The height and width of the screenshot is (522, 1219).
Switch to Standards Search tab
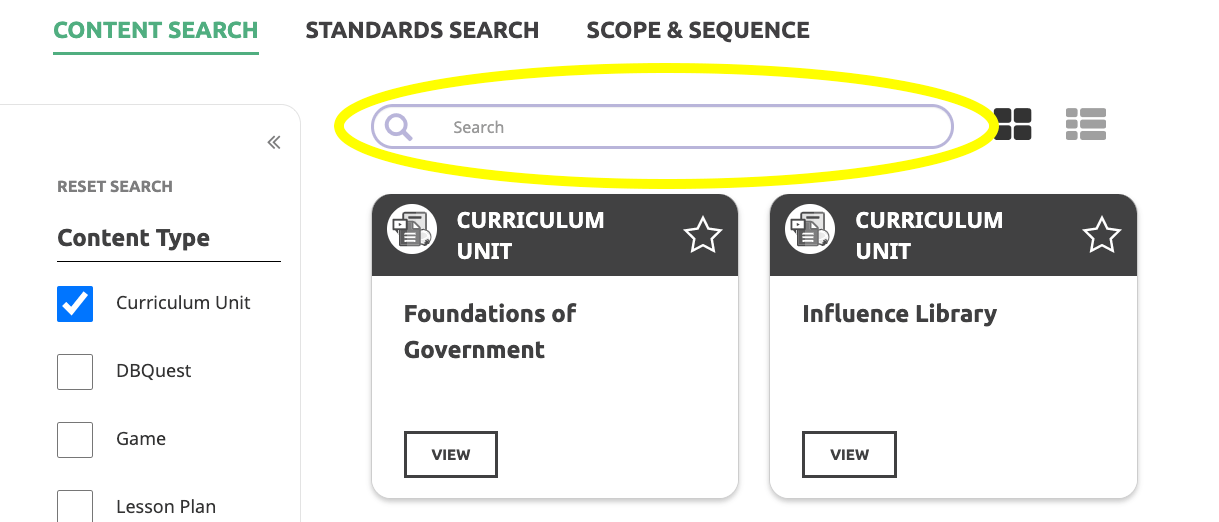[422, 30]
